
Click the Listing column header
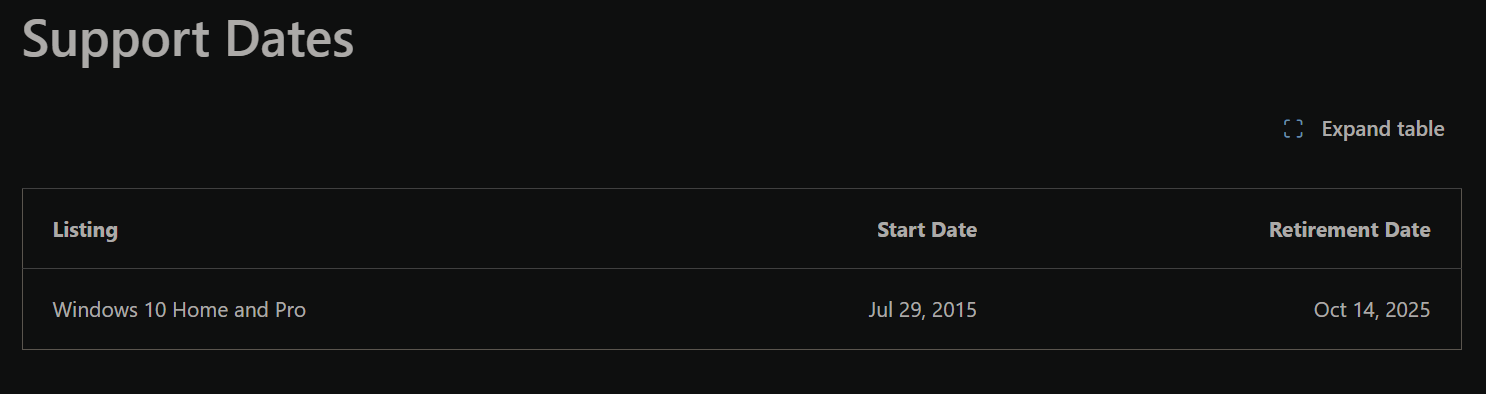85,230
